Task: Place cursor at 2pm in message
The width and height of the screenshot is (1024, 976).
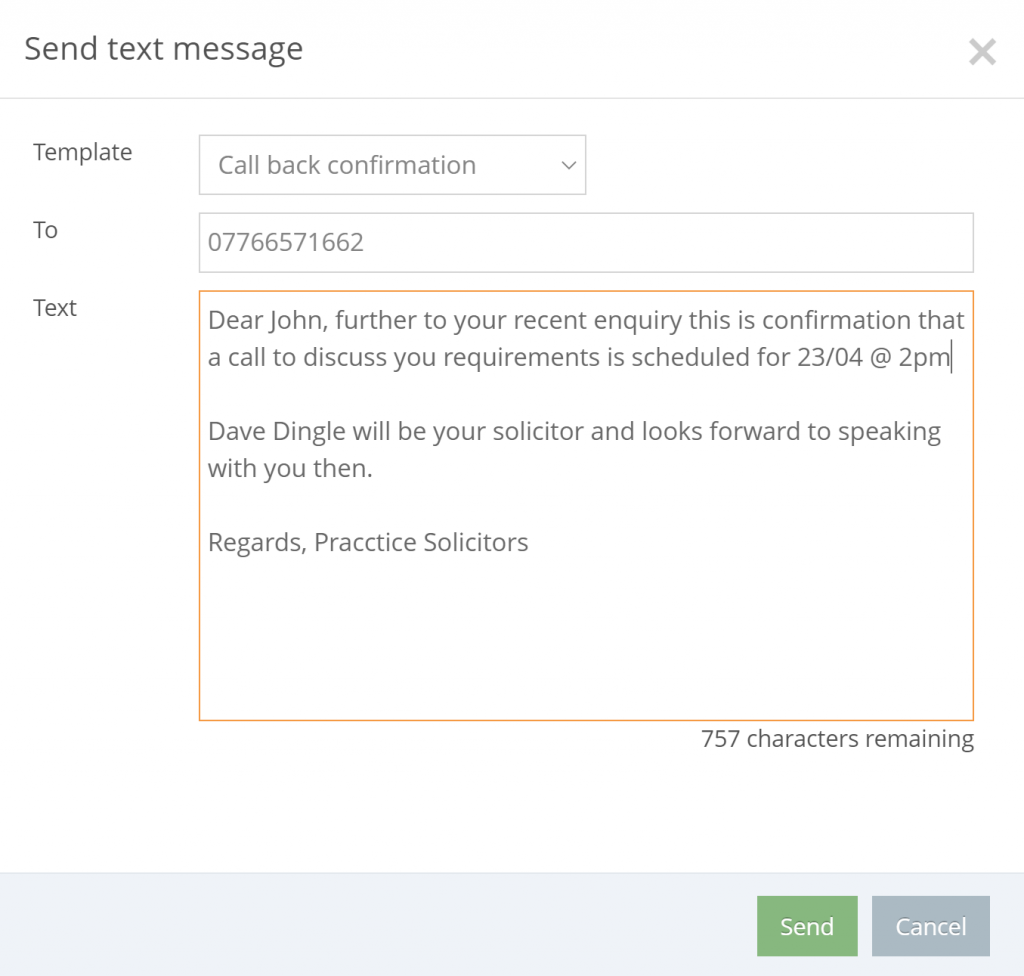Action: tap(924, 358)
